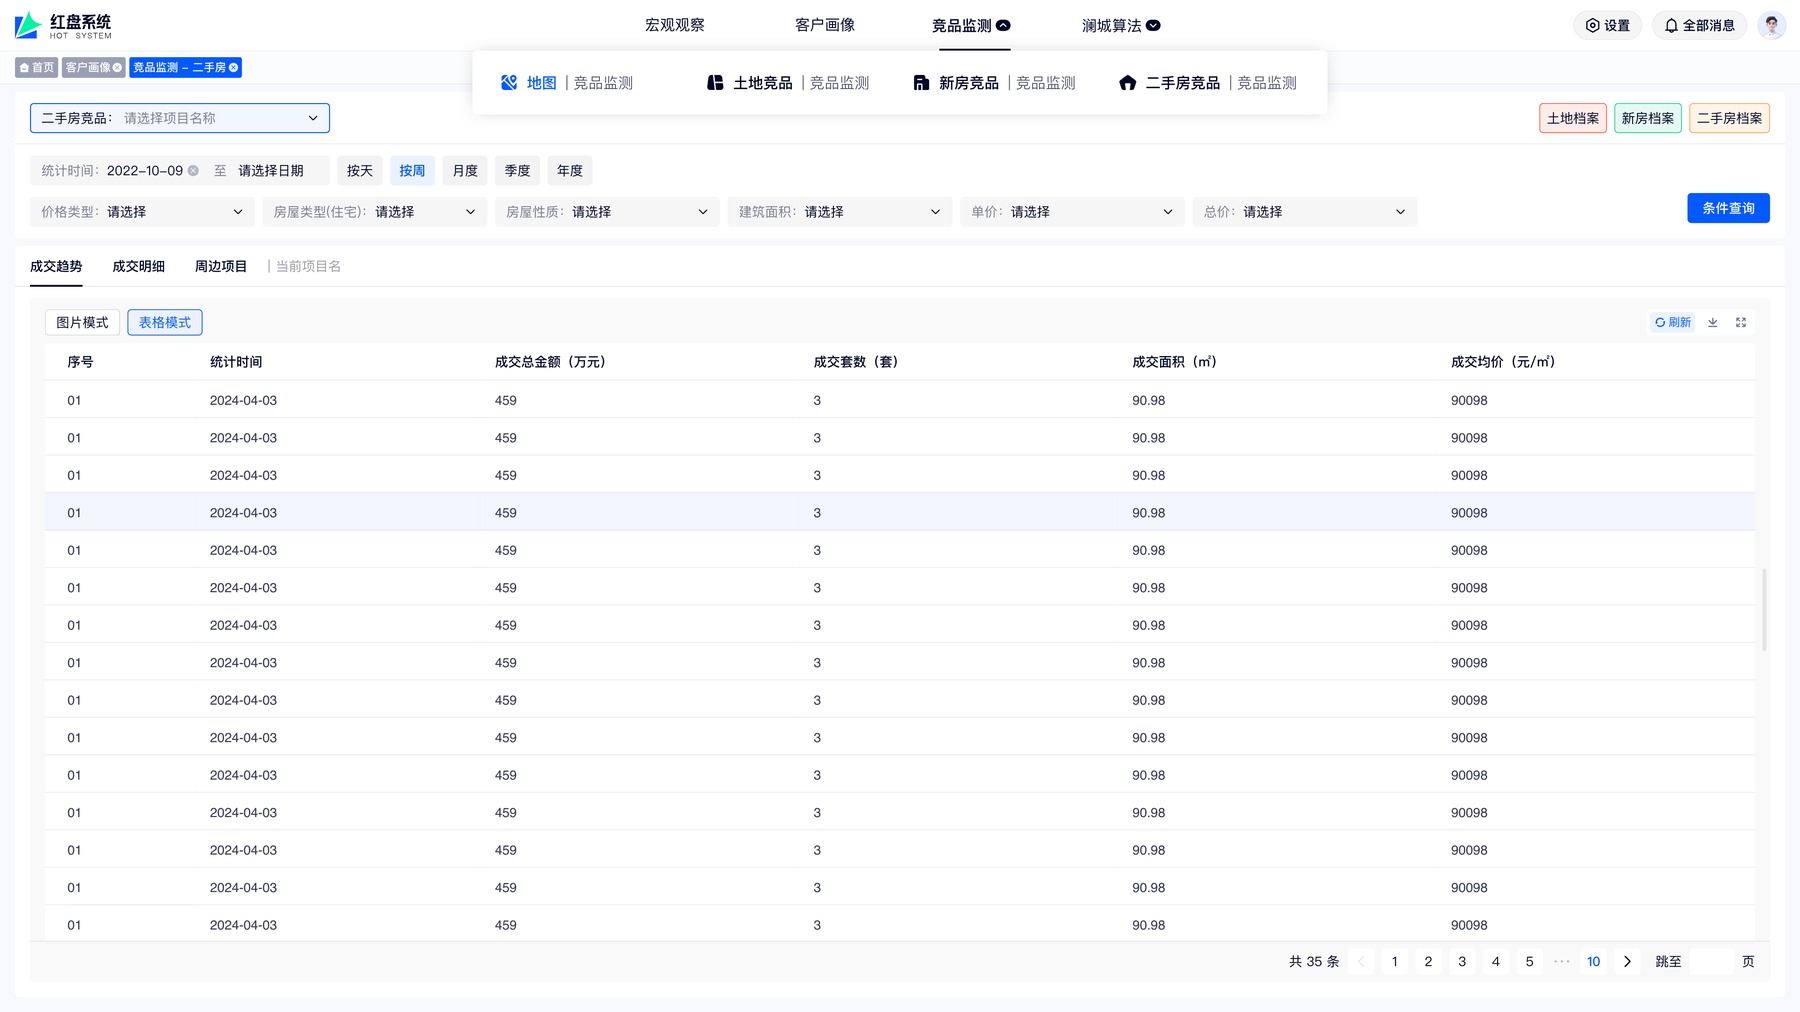Open 房屋类型(住宅) dropdown
The height and width of the screenshot is (1012, 1800).
[x=374, y=212]
